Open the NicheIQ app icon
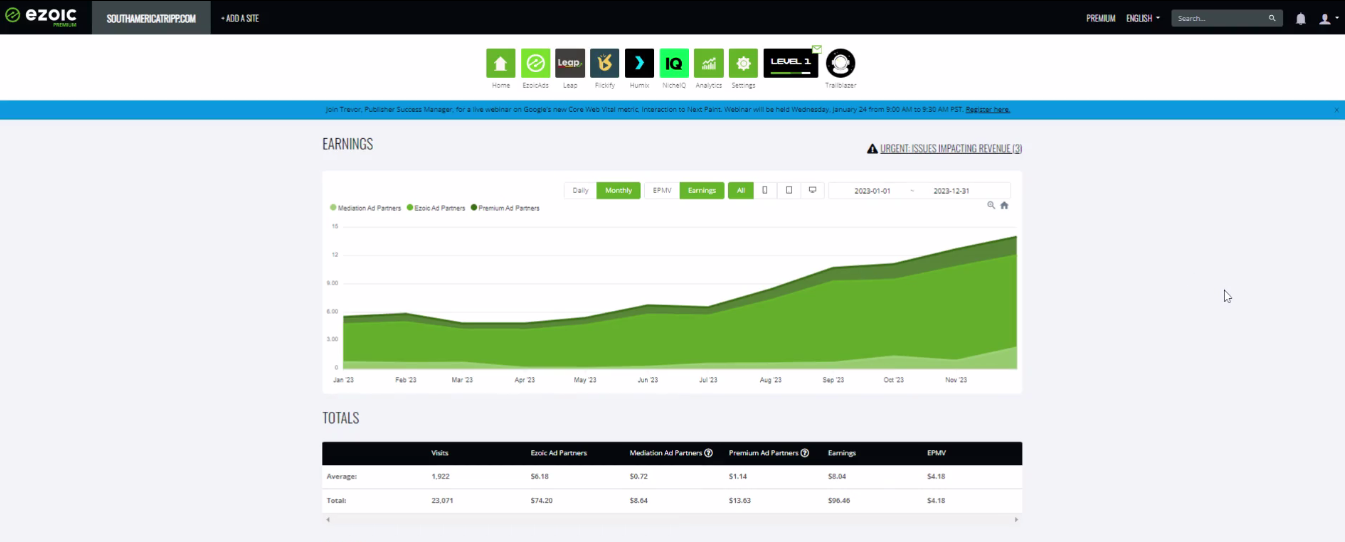This screenshot has width=1345, height=542. coord(674,63)
